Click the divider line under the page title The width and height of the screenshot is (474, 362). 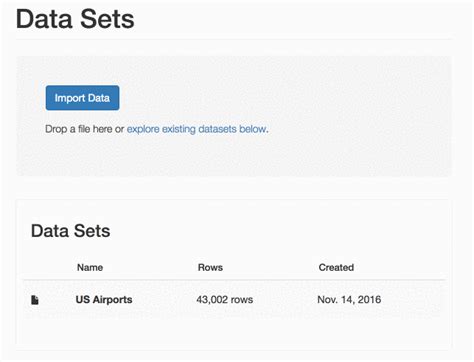[234, 39]
